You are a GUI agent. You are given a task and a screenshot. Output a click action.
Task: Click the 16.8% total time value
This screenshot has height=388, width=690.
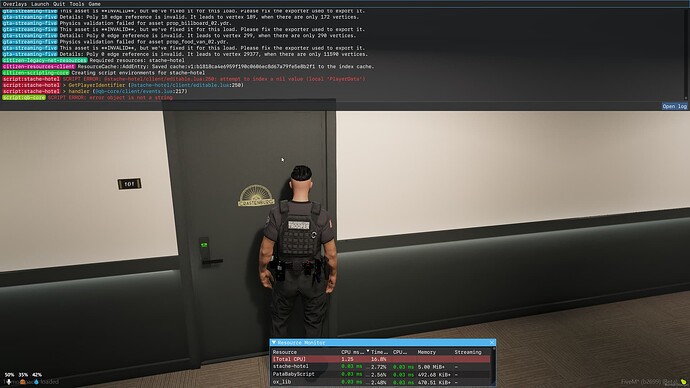pyautogui.click(x=378, y=359)
